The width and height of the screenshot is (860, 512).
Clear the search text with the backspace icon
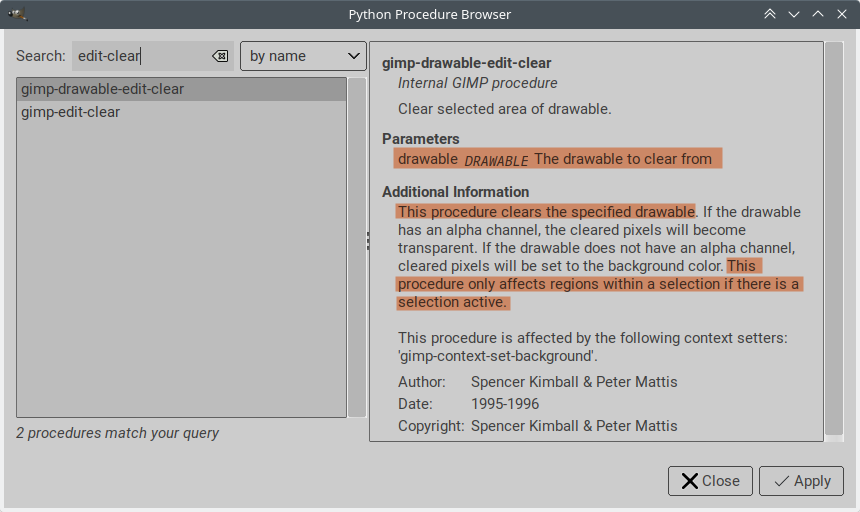coord(220,56)
